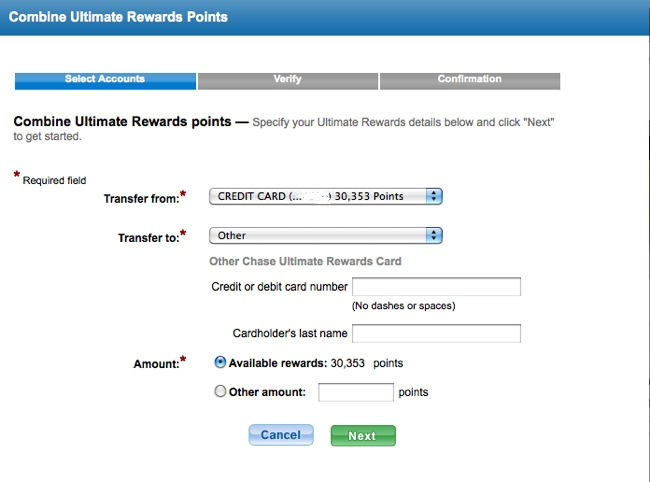The height and width of the screenshot is (482, 650).
Task: Focus the Cardholder's last name field
Action: click(437, 334)
